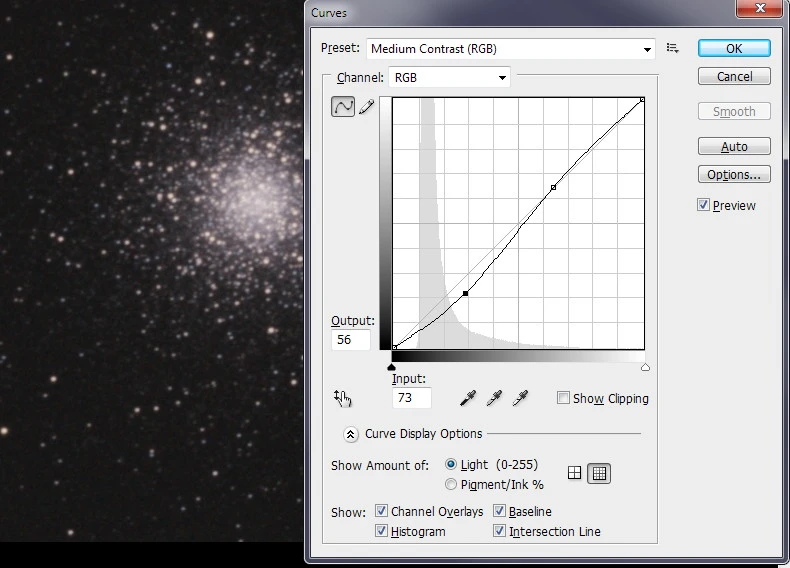Open the Preset dropdown list
Screen dimensions: 790x568
647,49
